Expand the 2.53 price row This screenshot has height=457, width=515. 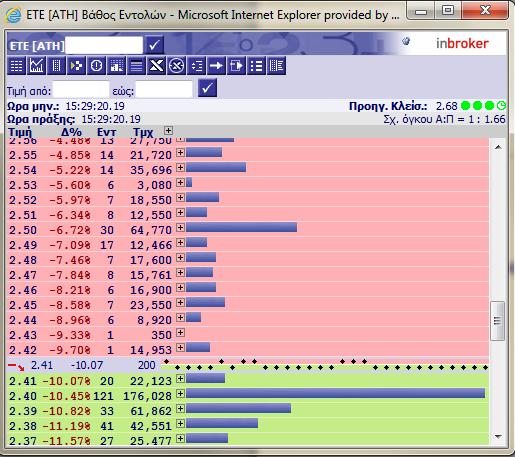click(x=180, y=182)
